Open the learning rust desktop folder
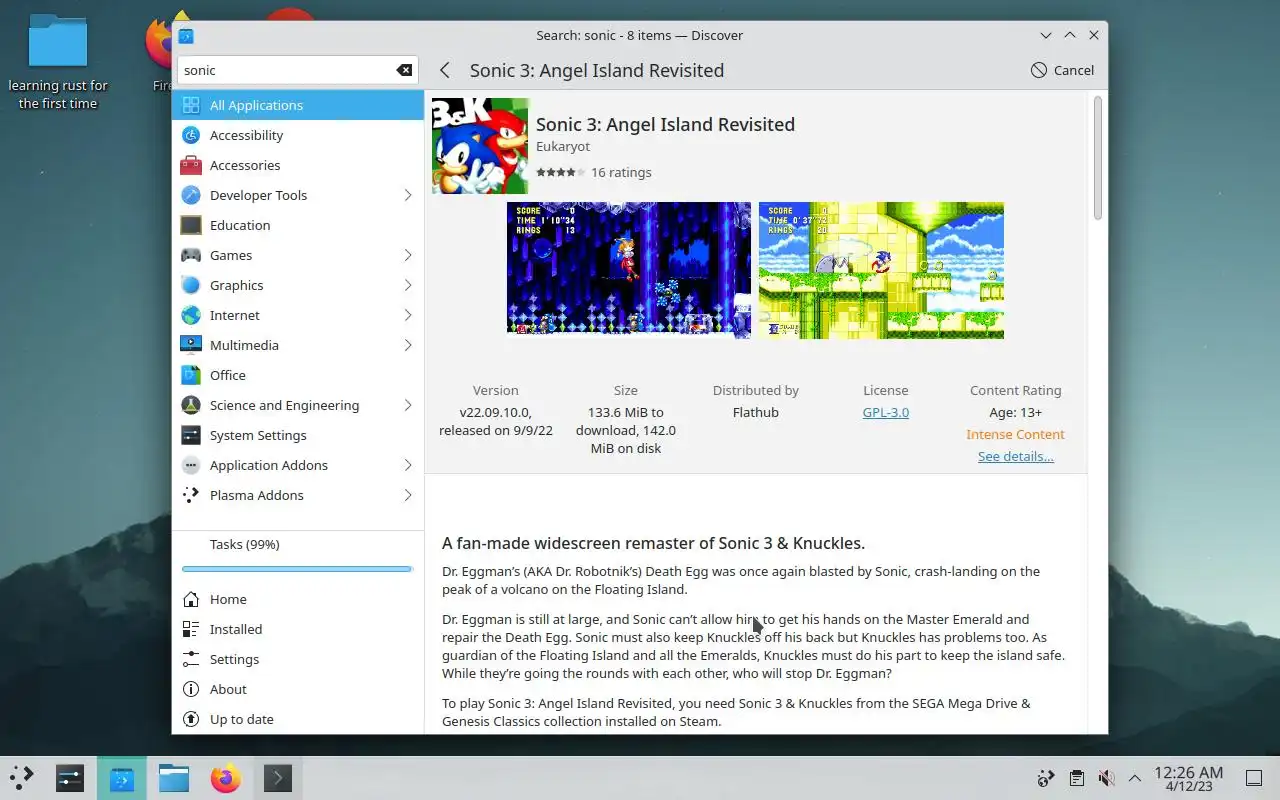The height and width of the screenshot is (800, 1280). point(58,62)
